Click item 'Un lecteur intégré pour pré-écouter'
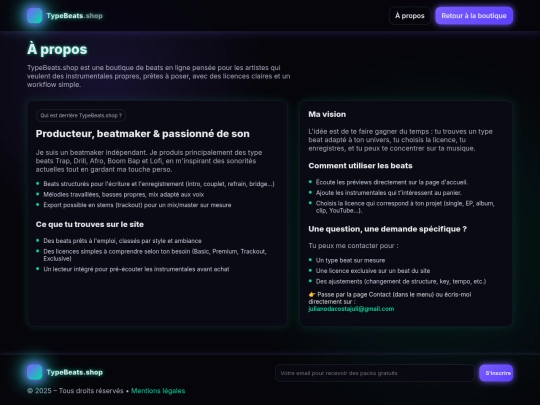 coord(136,269)
